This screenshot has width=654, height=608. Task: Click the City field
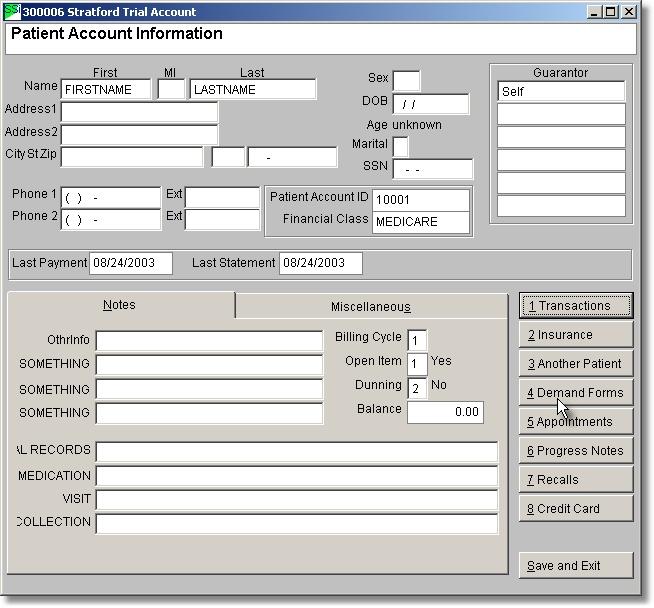132,157
